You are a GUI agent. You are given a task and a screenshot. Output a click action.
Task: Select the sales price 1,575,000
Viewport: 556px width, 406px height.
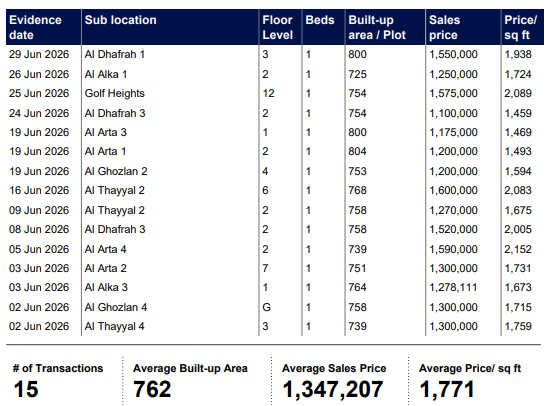click(453, 93)
